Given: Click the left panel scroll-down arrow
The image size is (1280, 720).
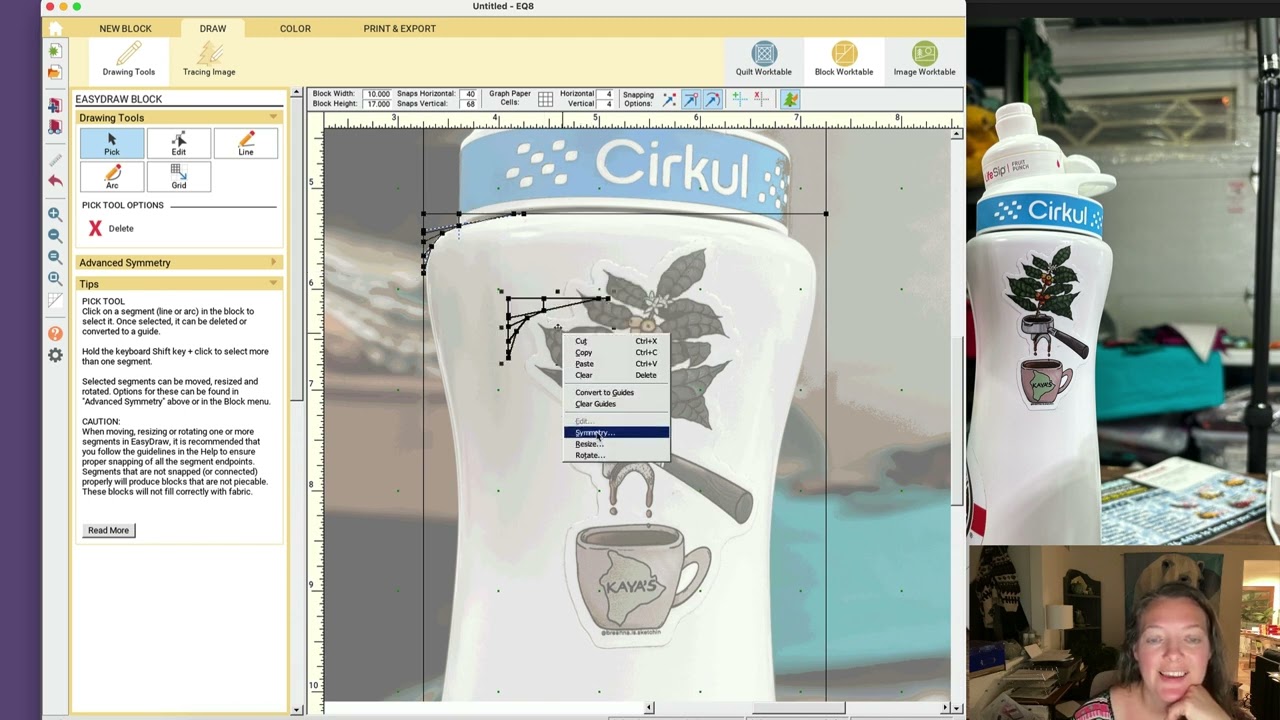Looking at the screenshot, I should 296,709.
